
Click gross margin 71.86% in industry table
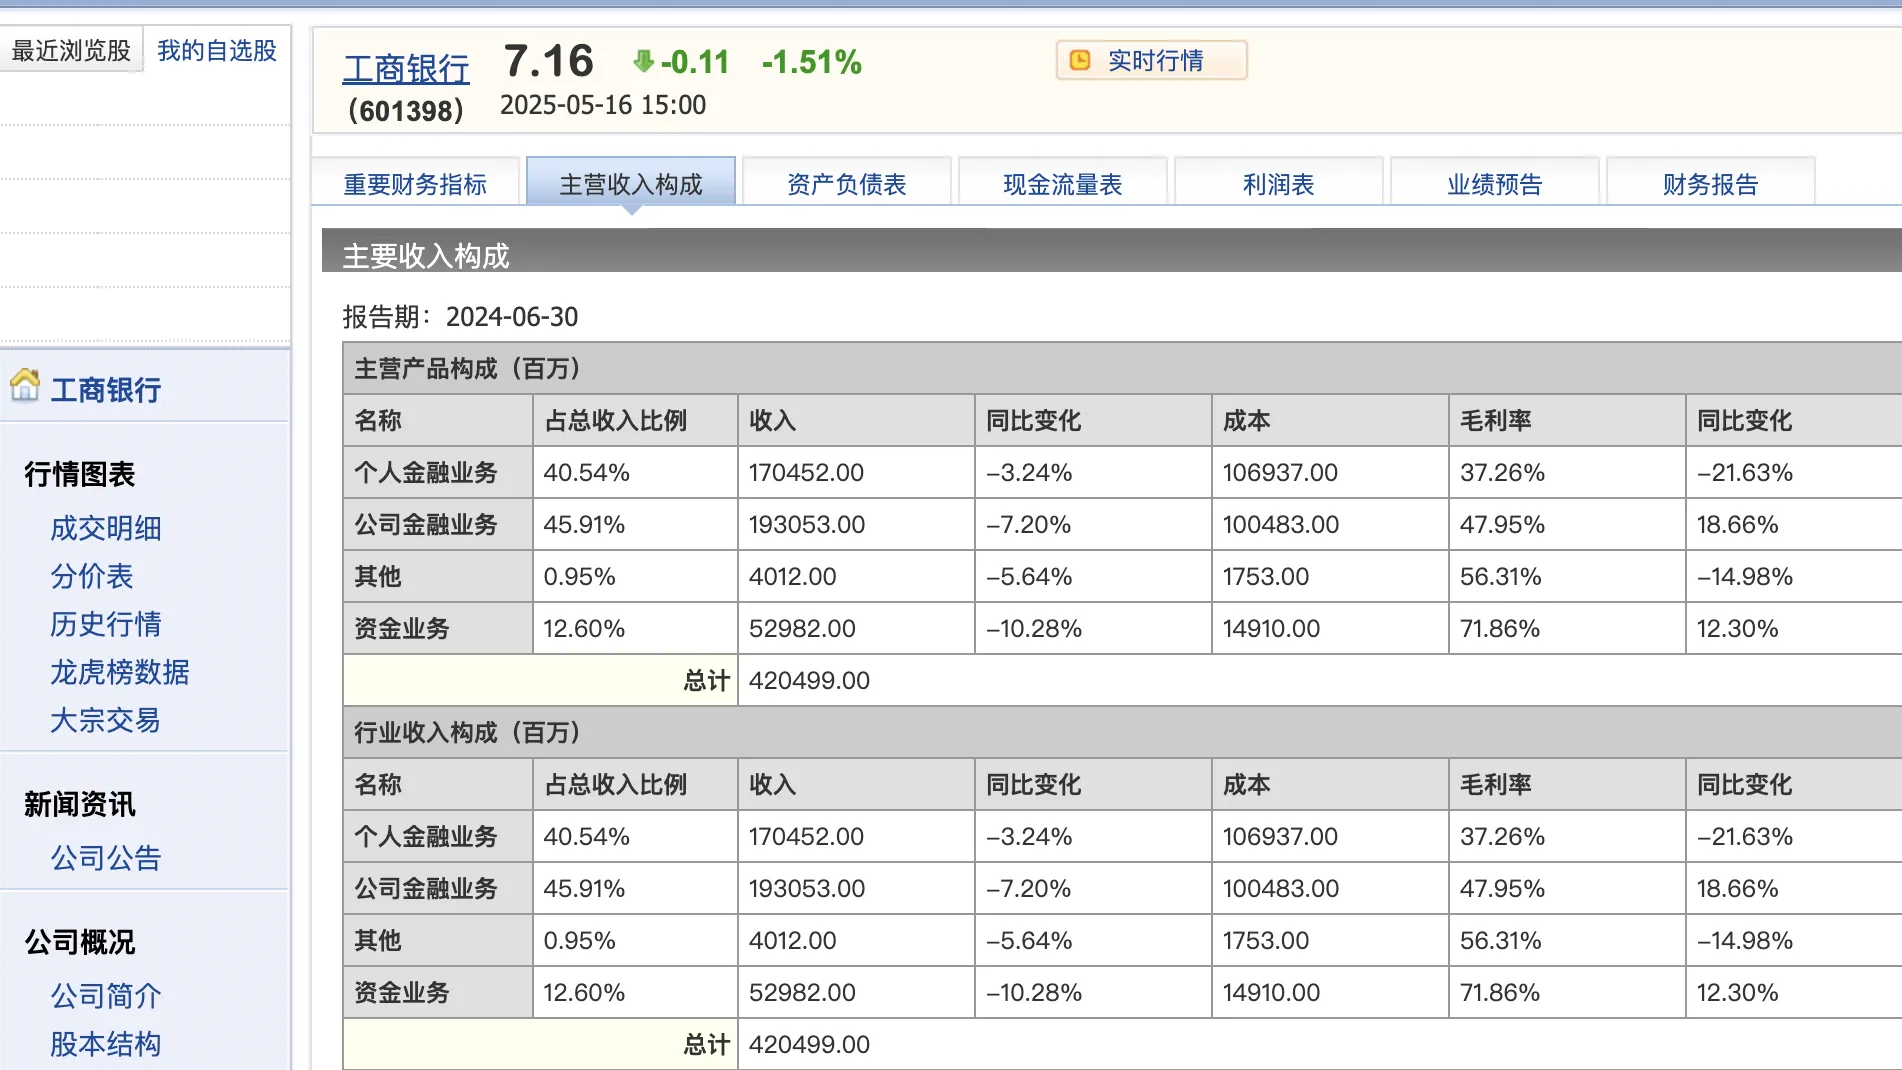(1499, 993)
